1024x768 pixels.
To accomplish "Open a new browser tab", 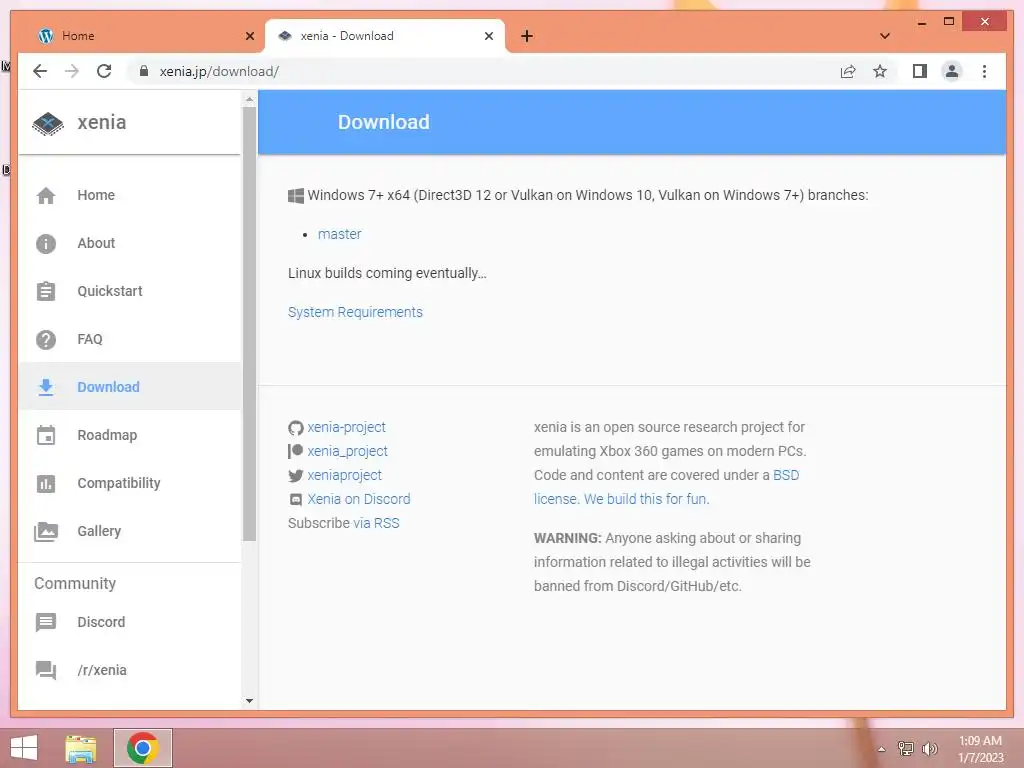I will tap(527, 36).
